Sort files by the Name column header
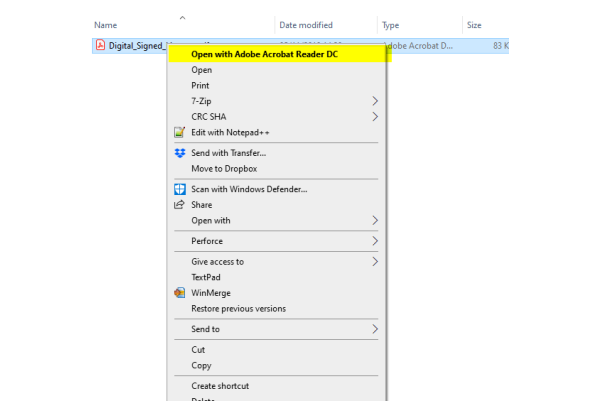Viewport: 605px width, 410px height. tap(106, 25)
